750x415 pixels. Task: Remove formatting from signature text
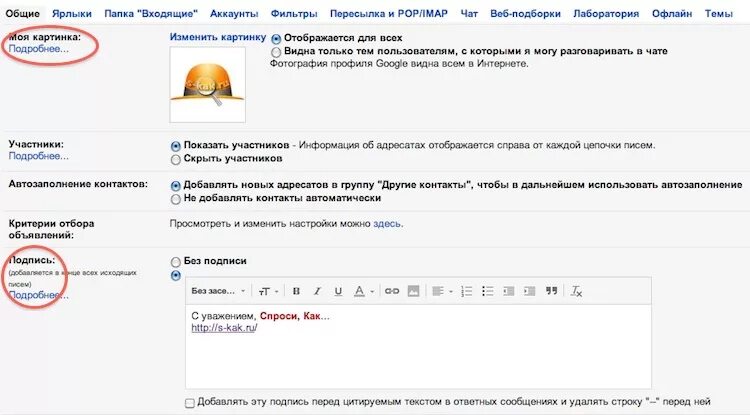point(576,291)
